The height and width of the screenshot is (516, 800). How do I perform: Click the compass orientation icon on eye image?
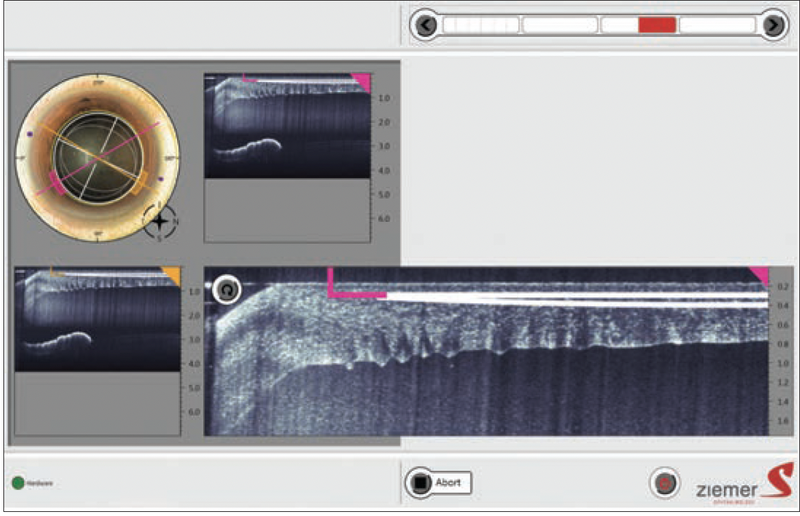160,222
